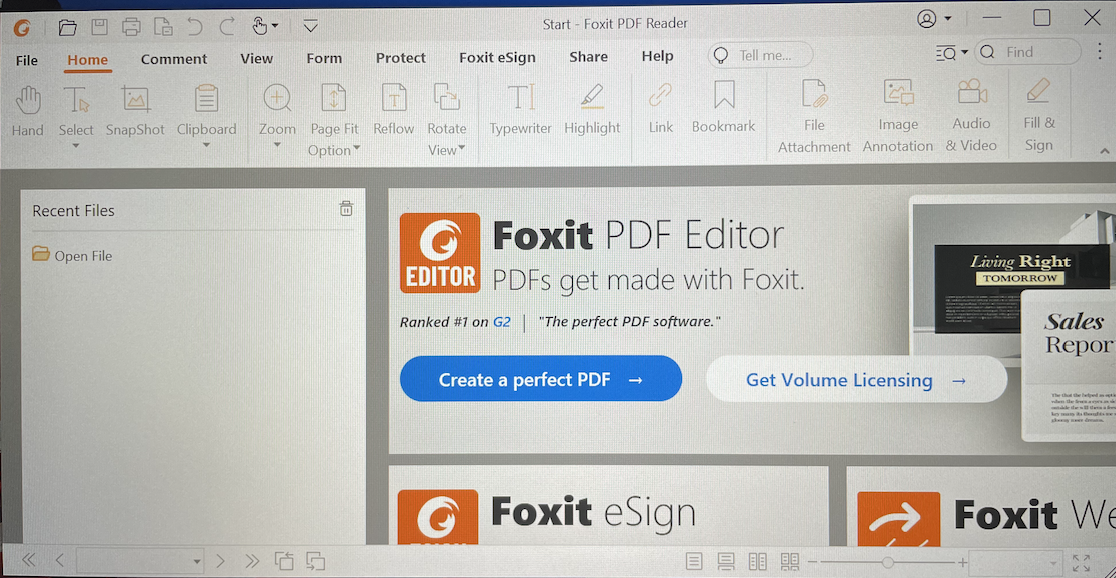Viewport: 1116px width, 578px height.
Task: Expand the Clipboard dropdown arrow
Action: coord(206,145)
